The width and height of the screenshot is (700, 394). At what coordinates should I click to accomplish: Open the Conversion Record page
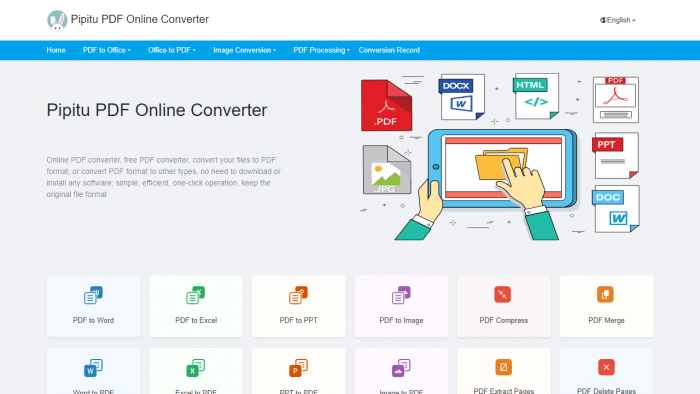pyautogui.click(x=389, y=50)
